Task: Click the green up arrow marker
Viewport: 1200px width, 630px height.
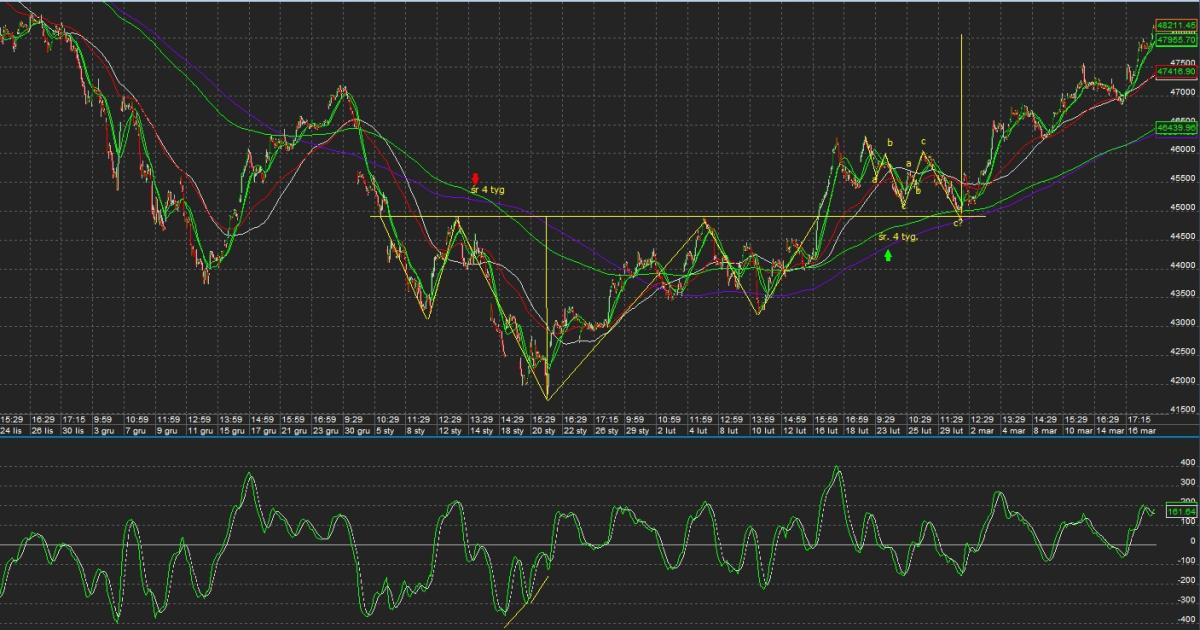Action: [x=888, y=256]
